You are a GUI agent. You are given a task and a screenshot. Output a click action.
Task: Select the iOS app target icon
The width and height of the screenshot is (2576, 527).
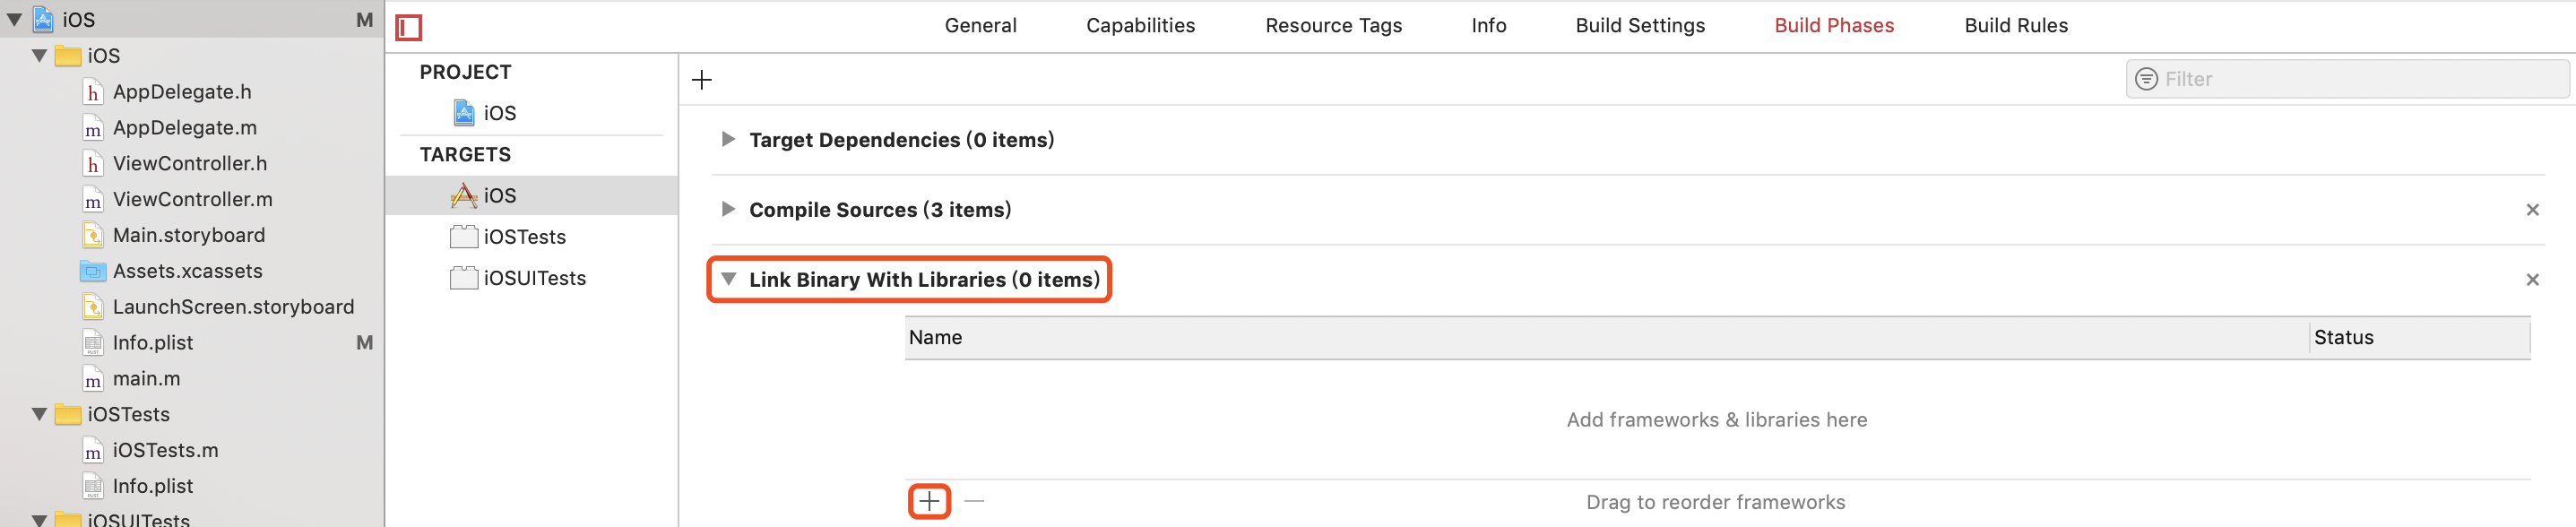tap(463, 196)
